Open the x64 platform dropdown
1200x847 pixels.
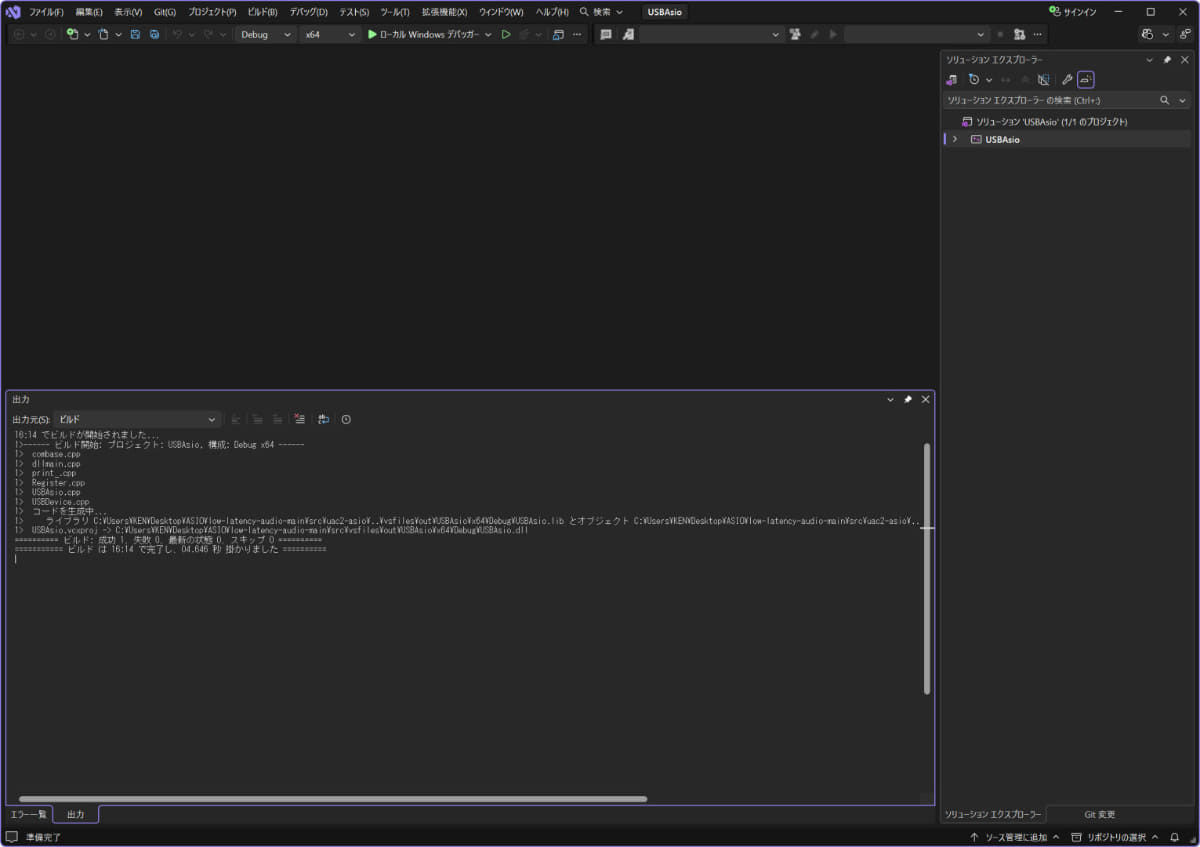click(330, 34)
